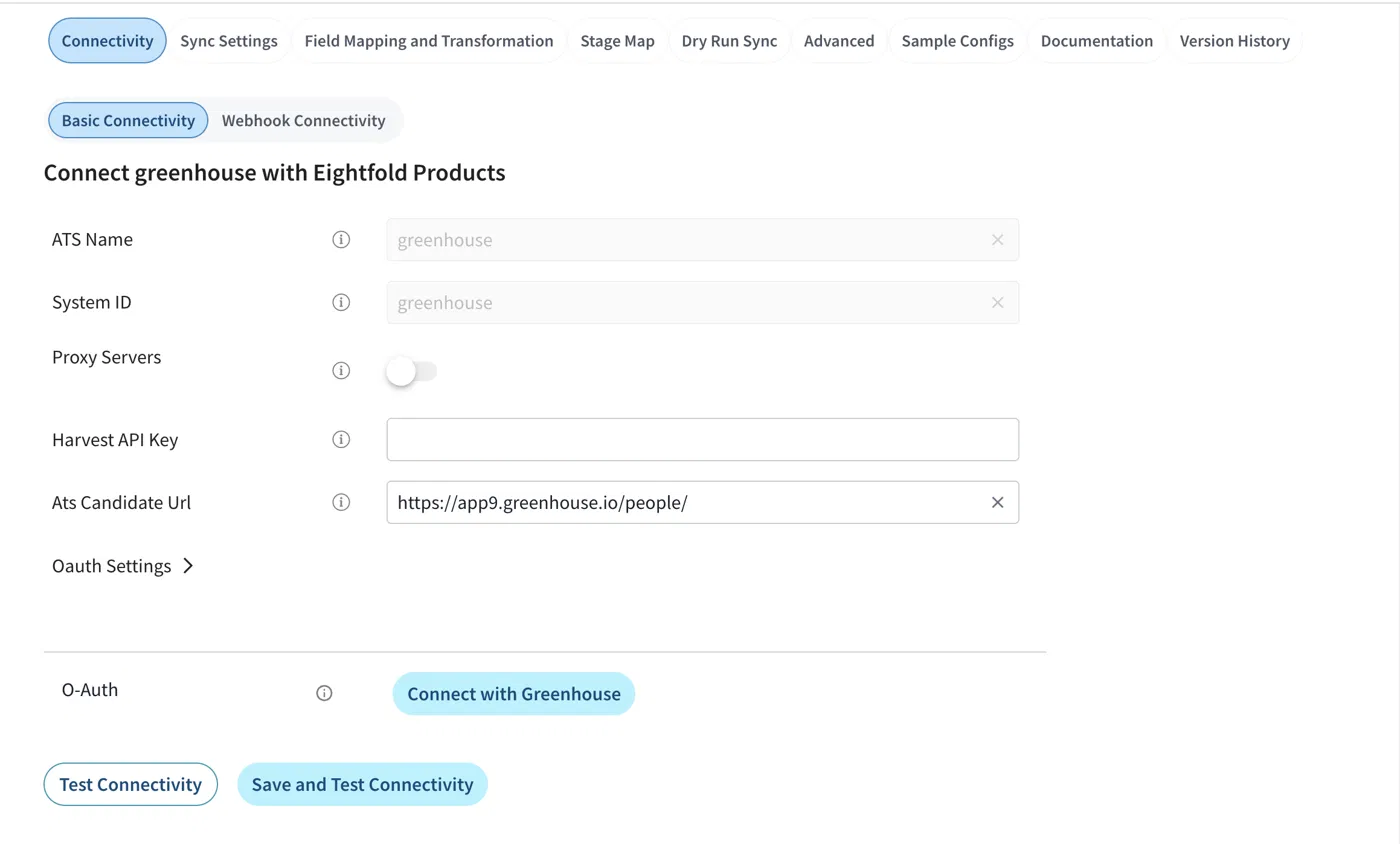Toggle the Proxy Servers switch
The height and width of the screenshot is (844, 1400).
click(x=412, y=371)
